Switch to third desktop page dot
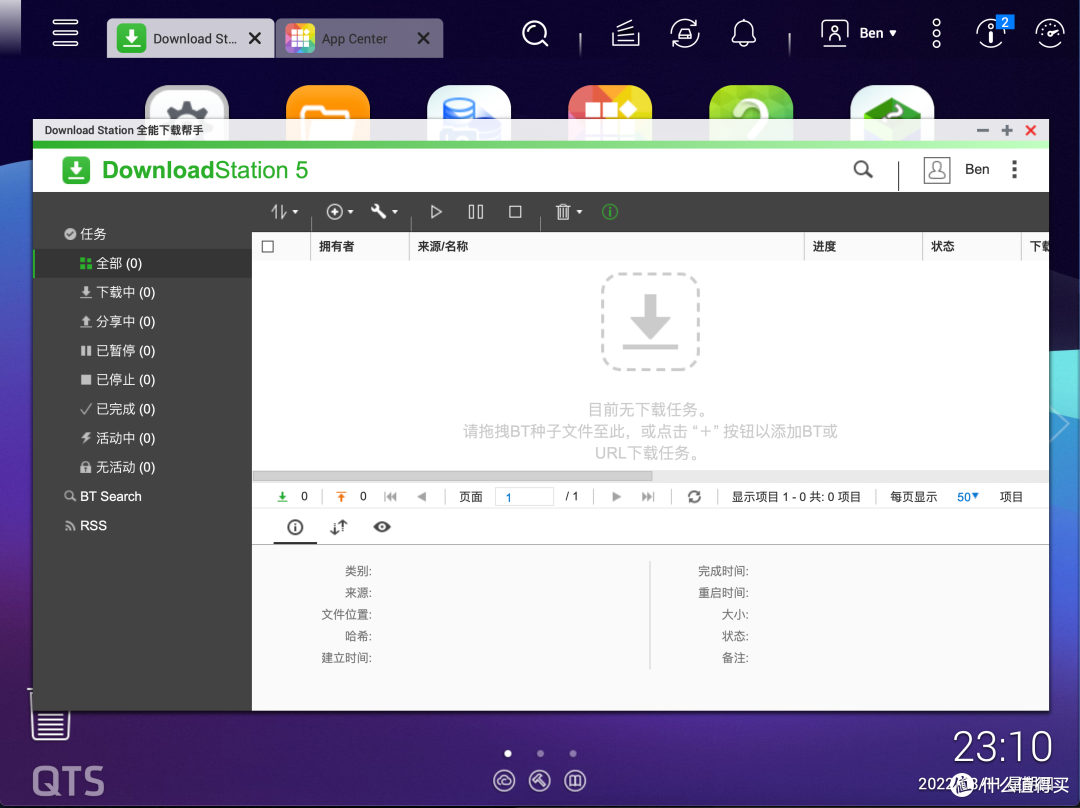The image size is (1080, 808). [573, 754]
